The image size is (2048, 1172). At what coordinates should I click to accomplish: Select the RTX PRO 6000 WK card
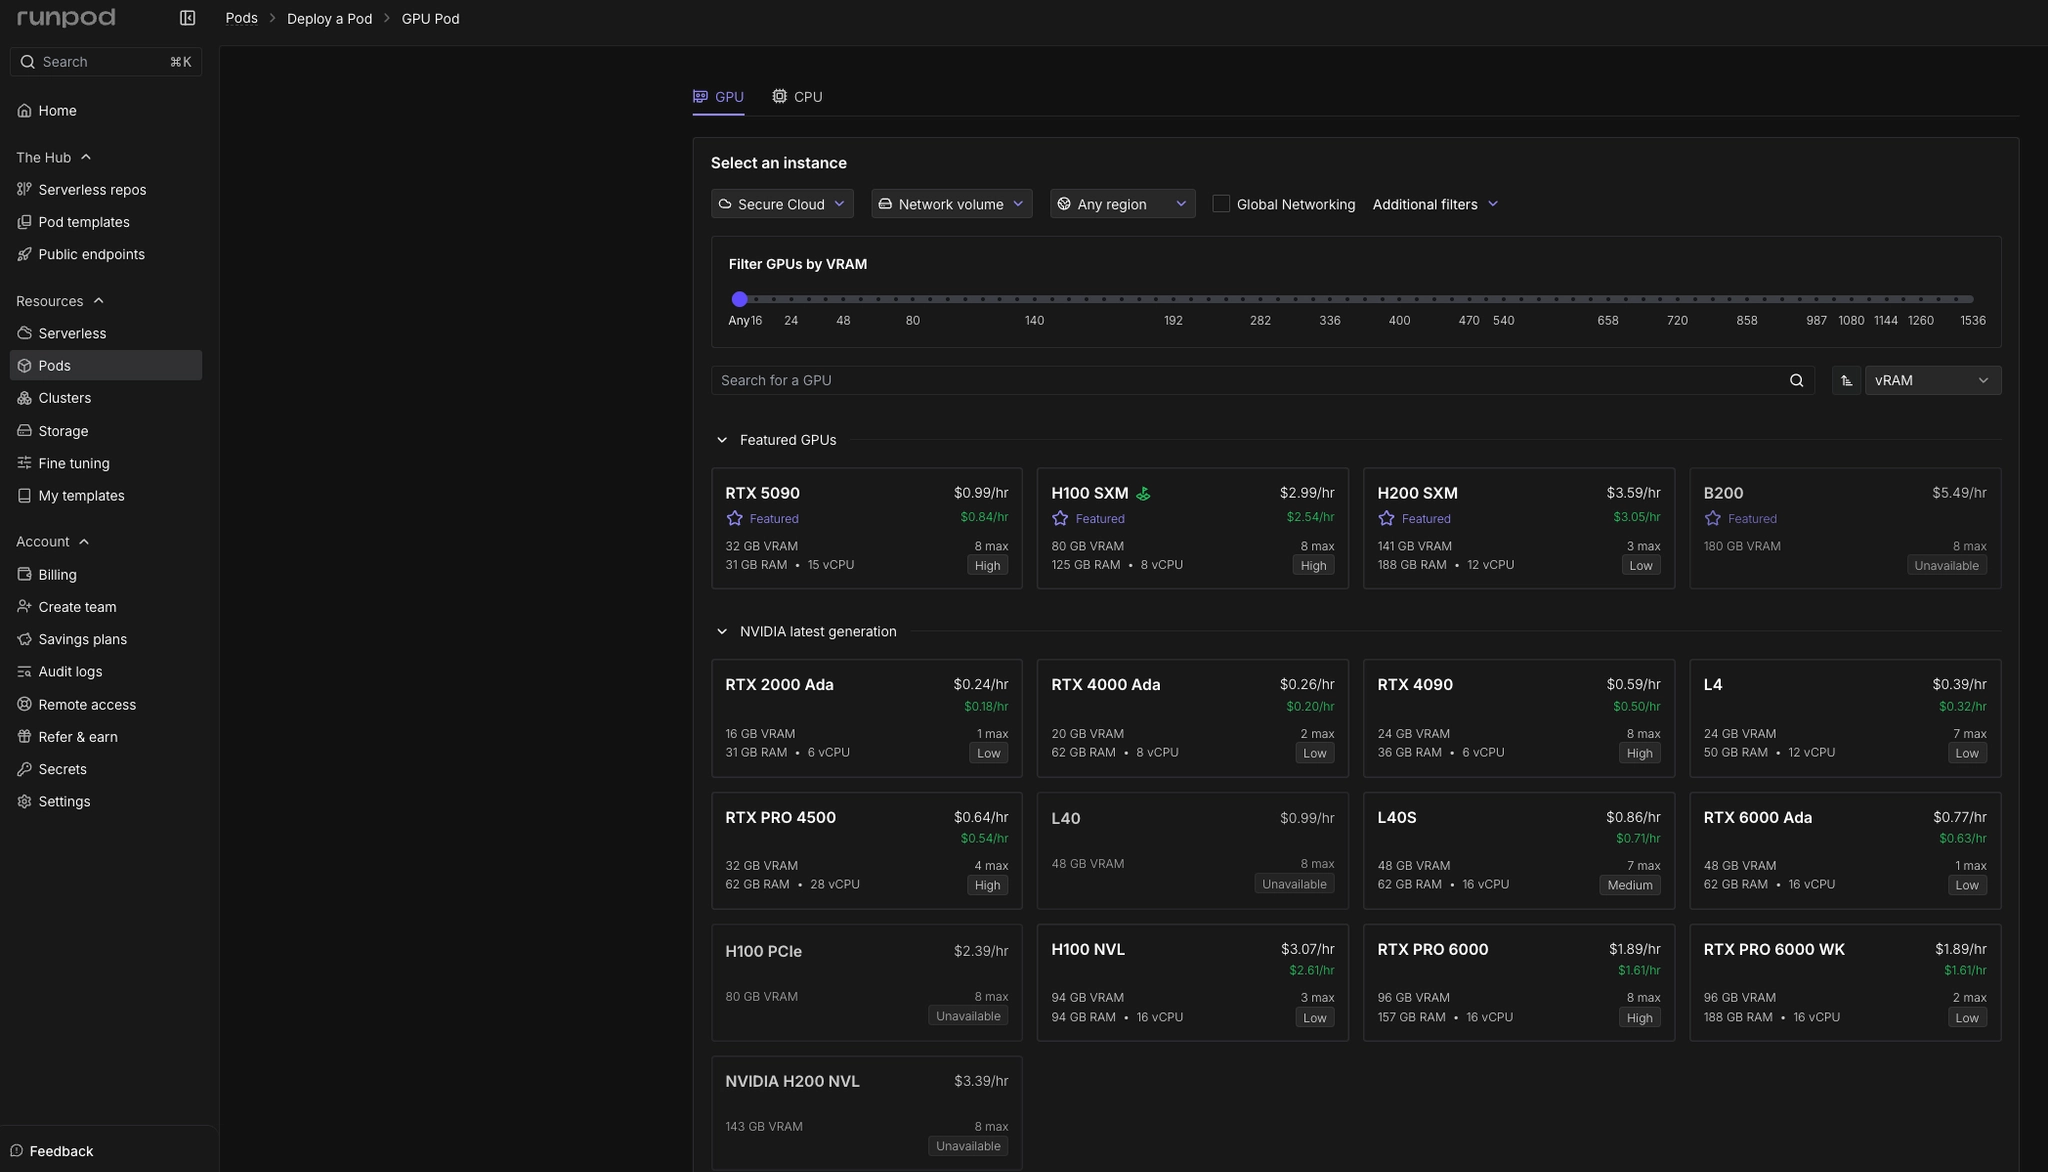1845,983
